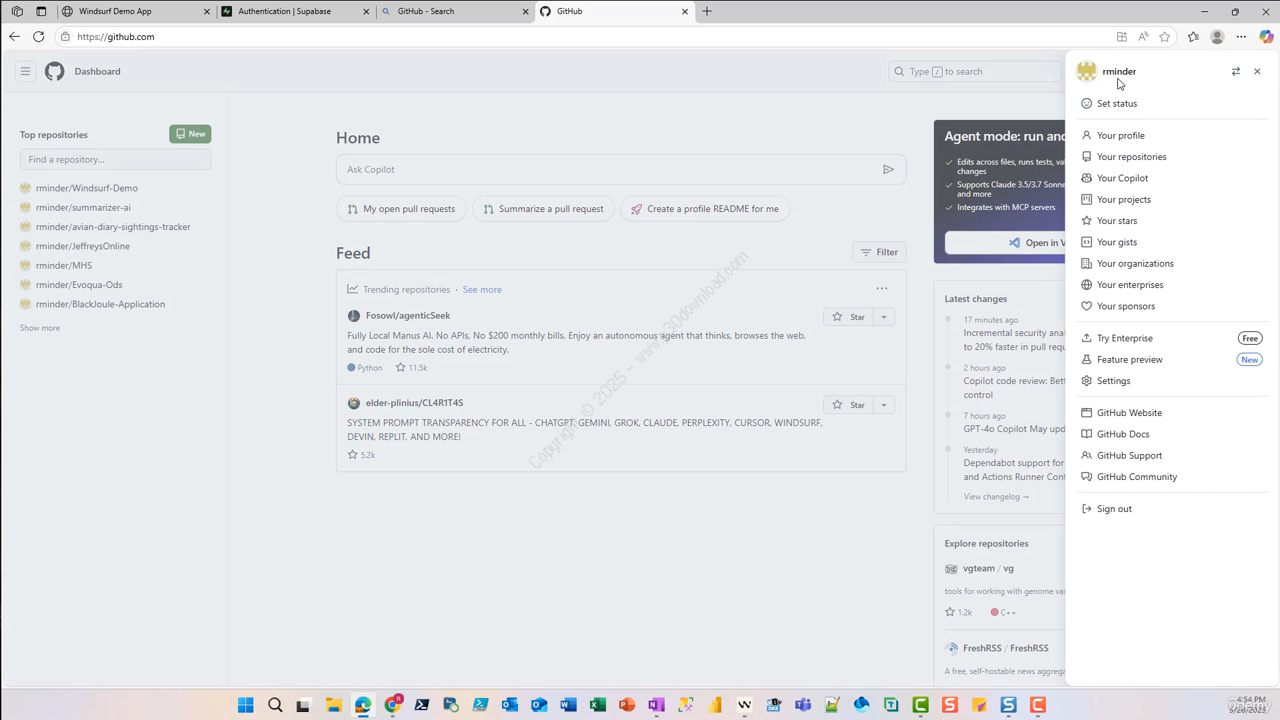Image resolution: width=1280 pixels, height=720 pixels.
Task: Open File Explorer from the taskbar
Action: click(333, 705)
